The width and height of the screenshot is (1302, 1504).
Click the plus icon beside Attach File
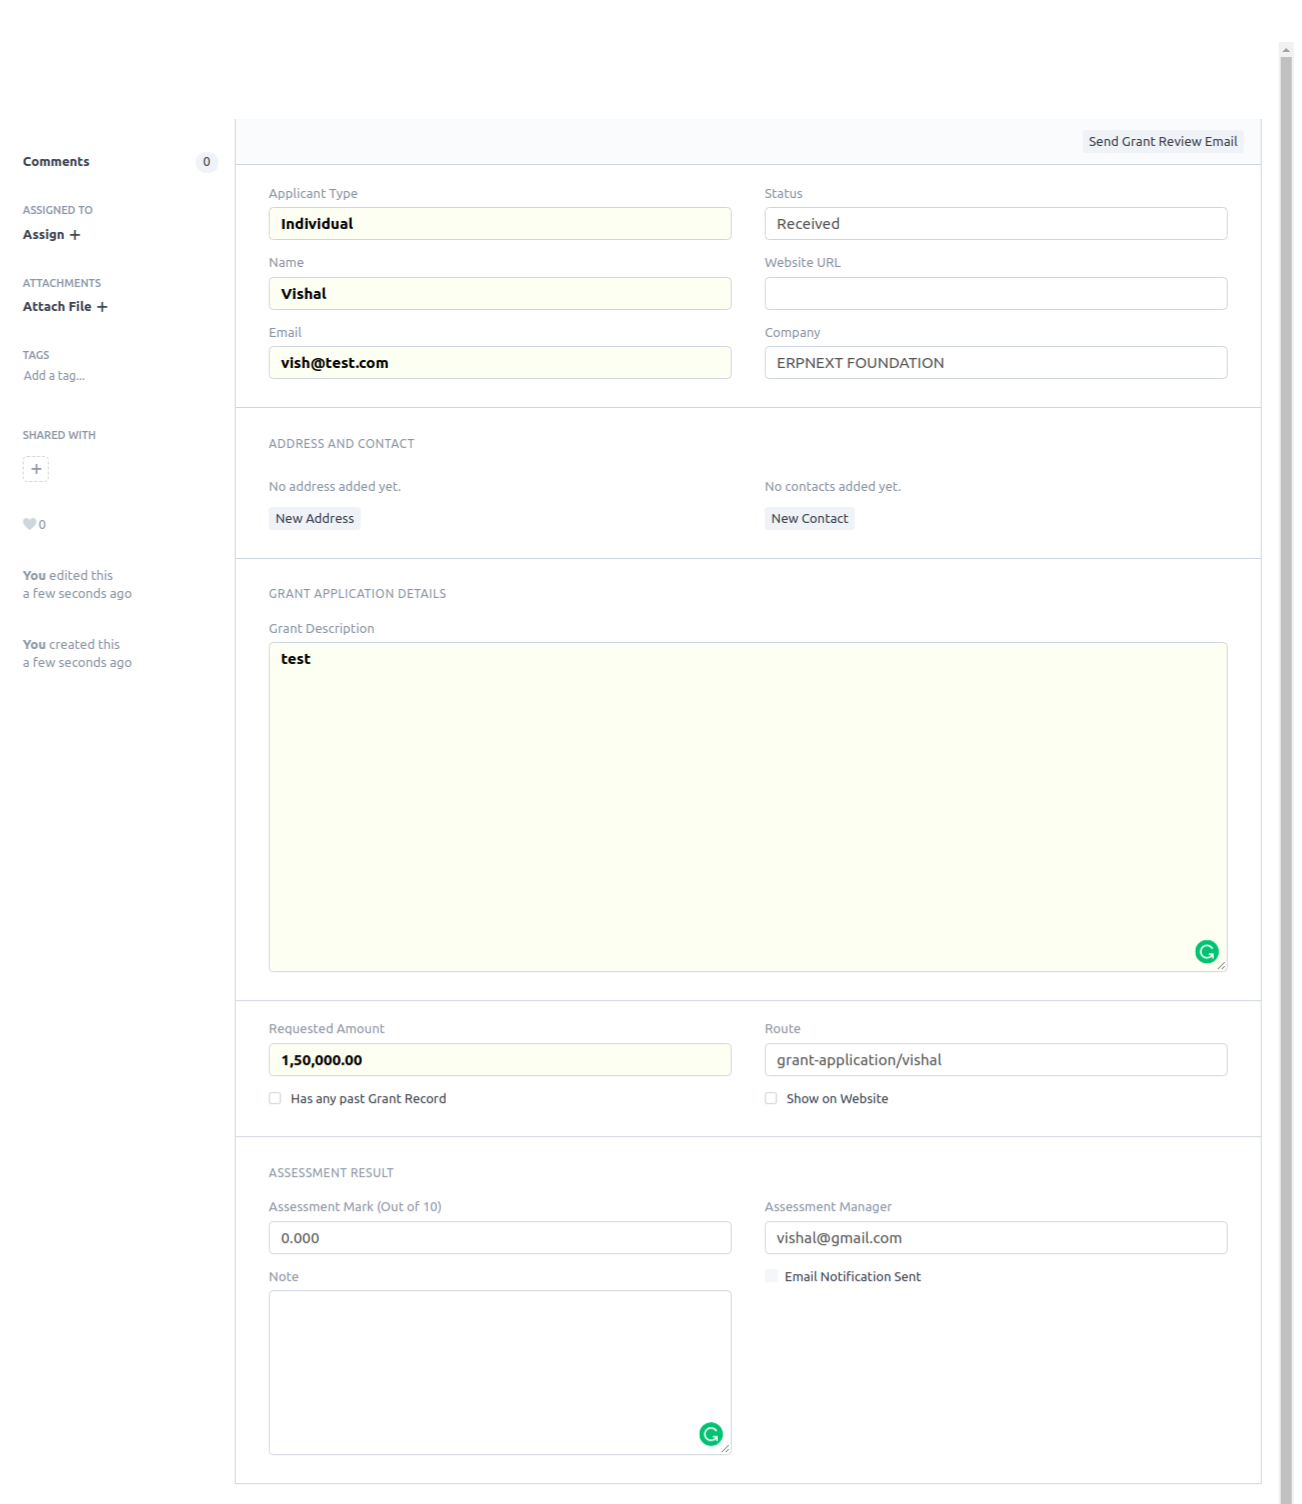click(x=102, y=307)
